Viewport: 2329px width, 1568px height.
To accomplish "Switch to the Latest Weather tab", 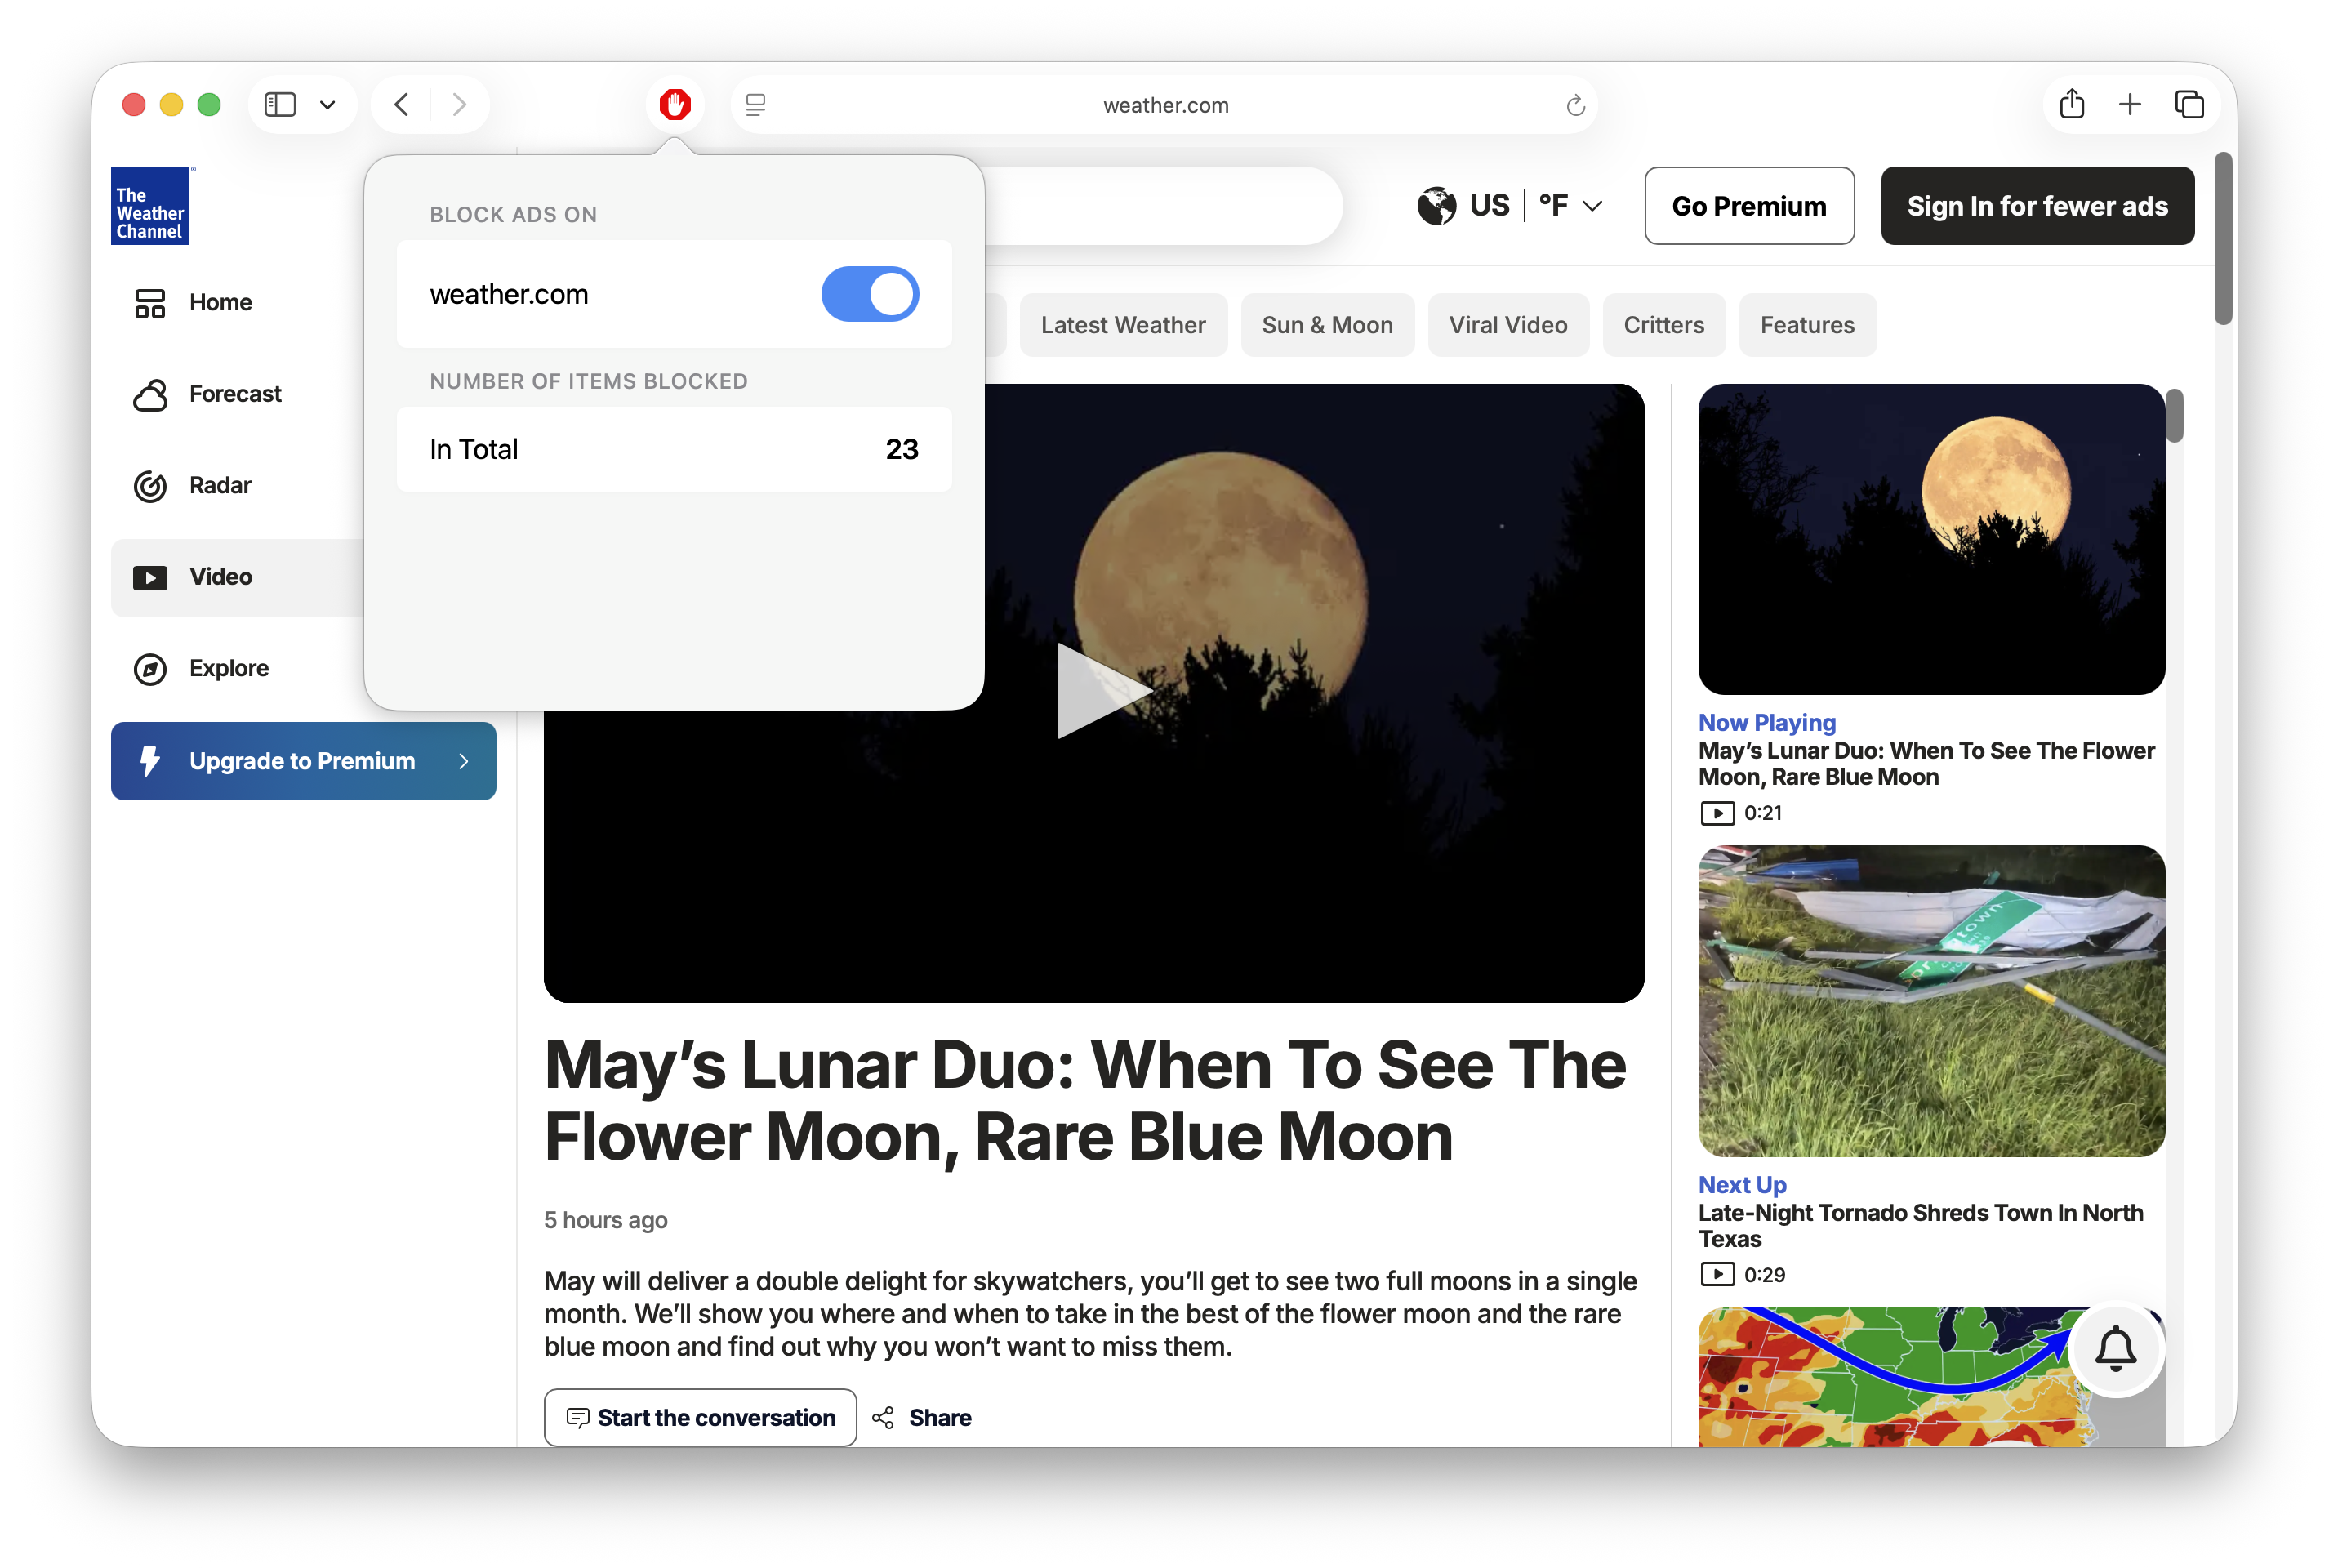I will [x=1123, y=325].
